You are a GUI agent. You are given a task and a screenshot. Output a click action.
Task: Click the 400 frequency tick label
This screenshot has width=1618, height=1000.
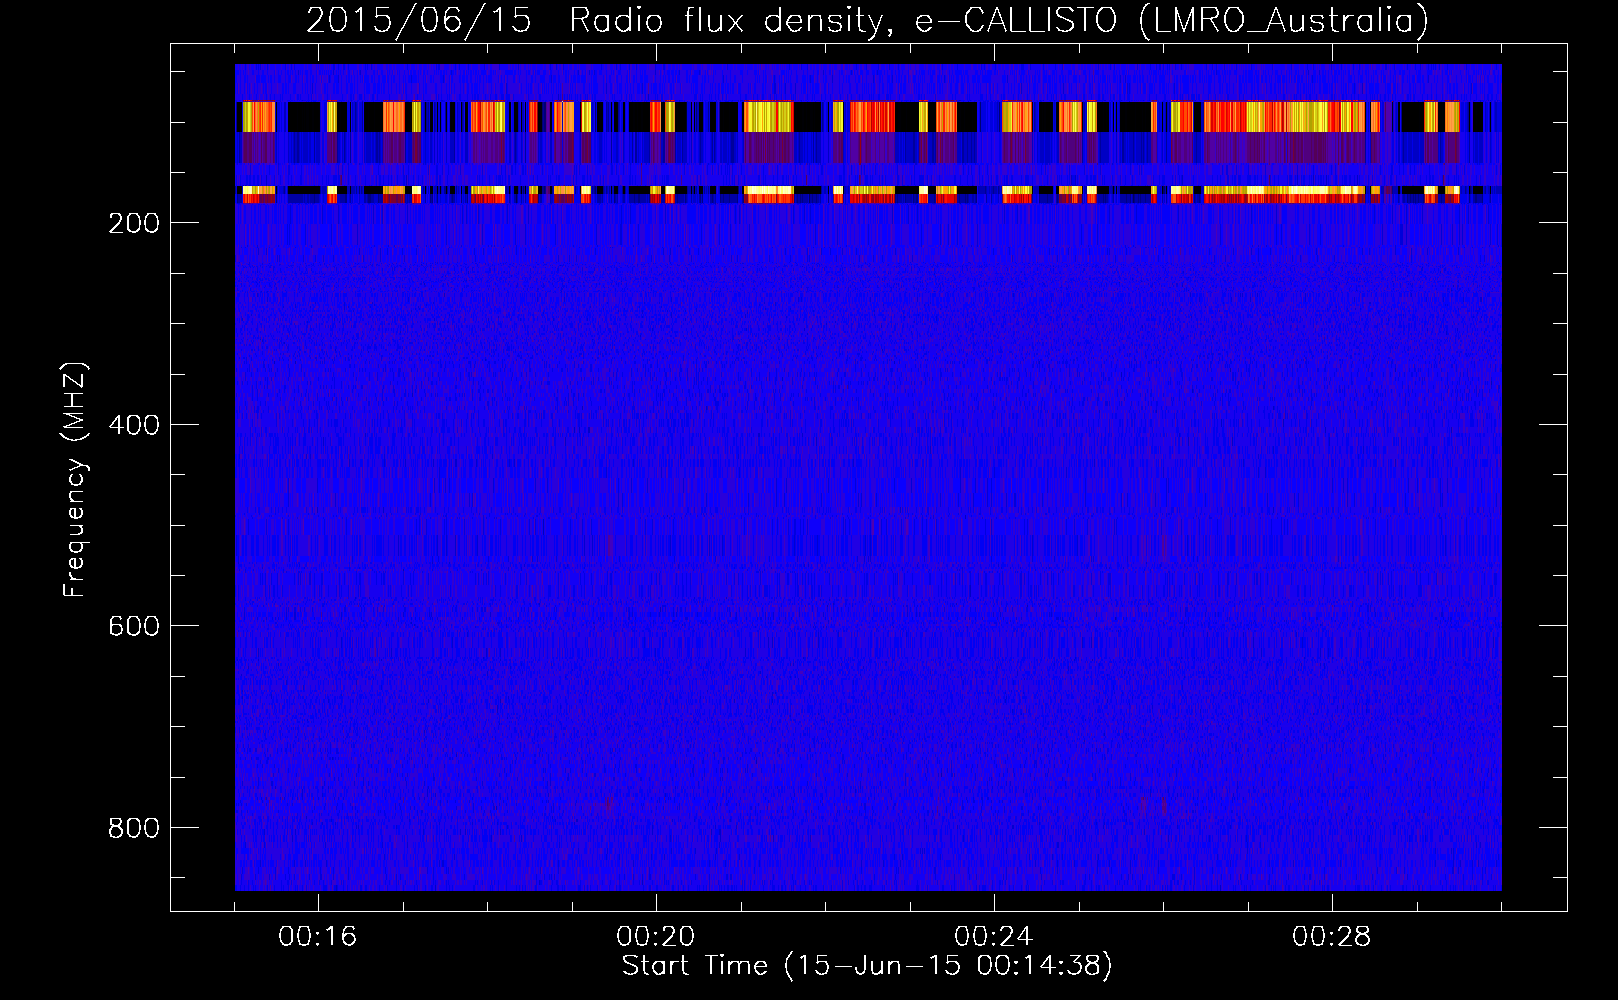(134, 425)
